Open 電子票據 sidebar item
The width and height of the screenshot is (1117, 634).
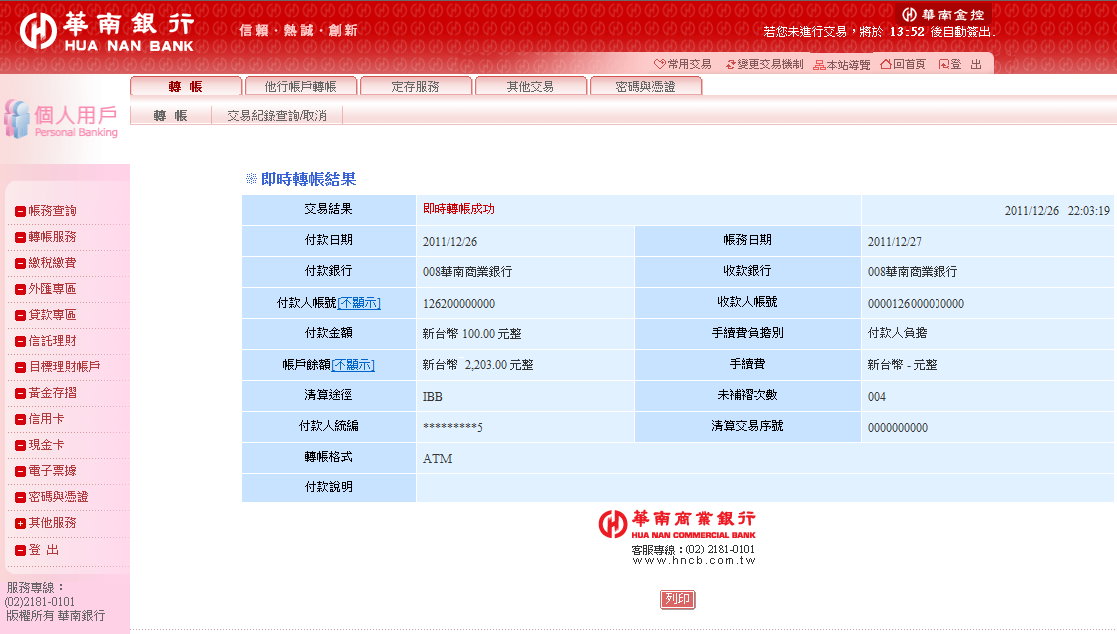[46, 471]
